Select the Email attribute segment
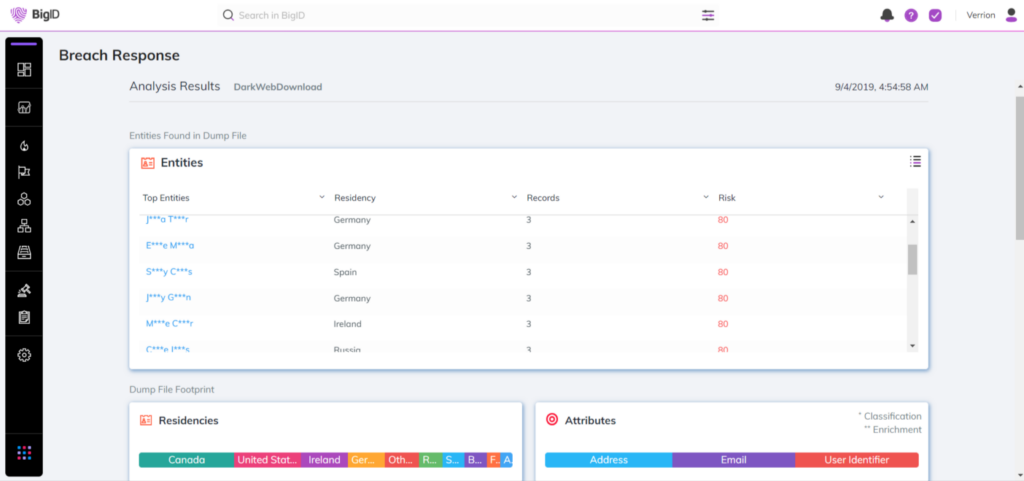Viewport: 1024px width, 481px height. [733, 460]
